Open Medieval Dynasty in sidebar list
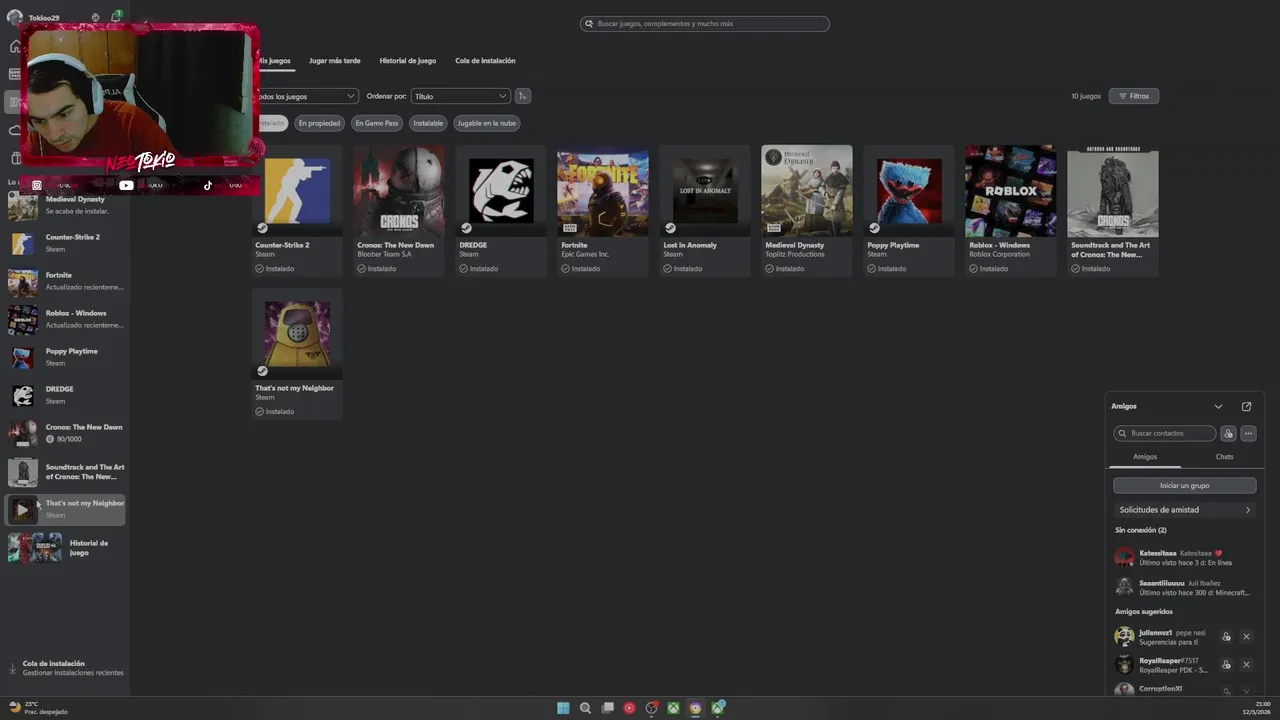1280x720 pixels. coord(66,205)
